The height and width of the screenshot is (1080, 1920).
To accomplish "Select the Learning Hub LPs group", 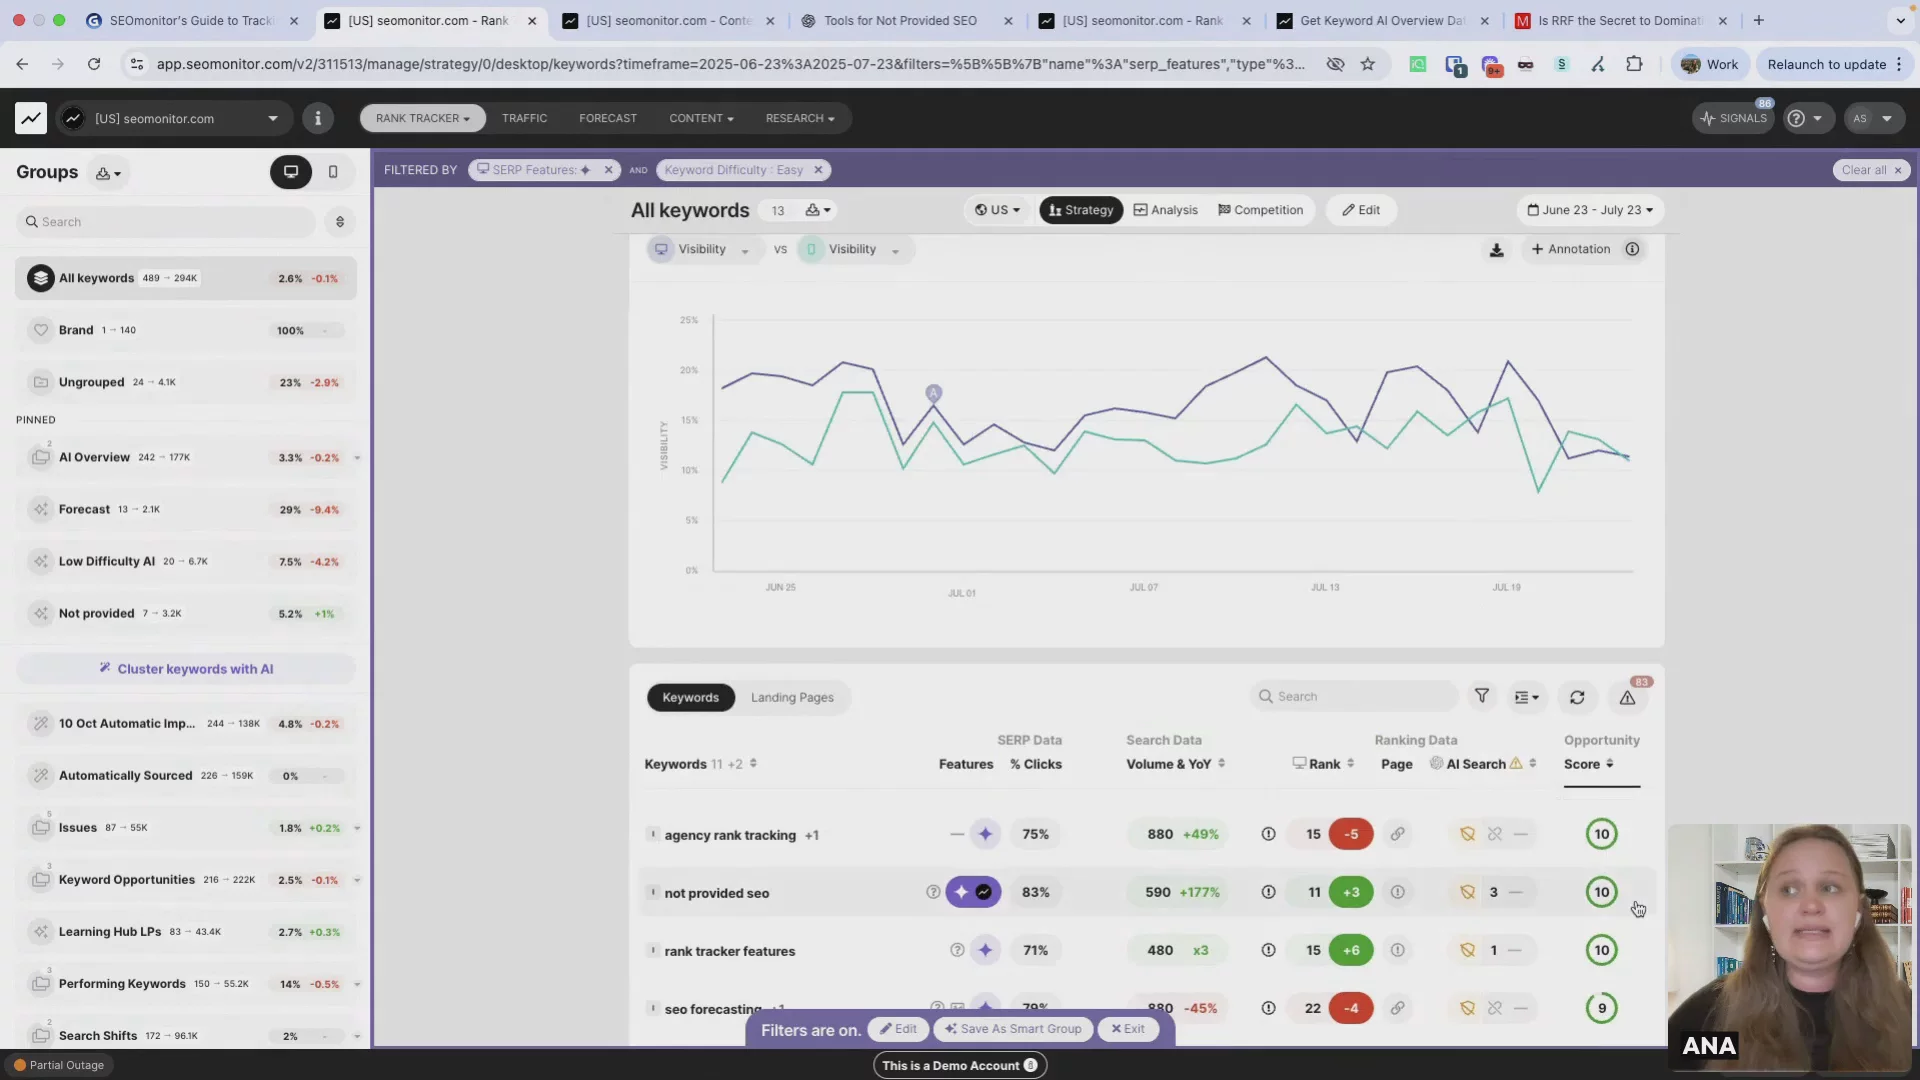I will tap(186, 931).
